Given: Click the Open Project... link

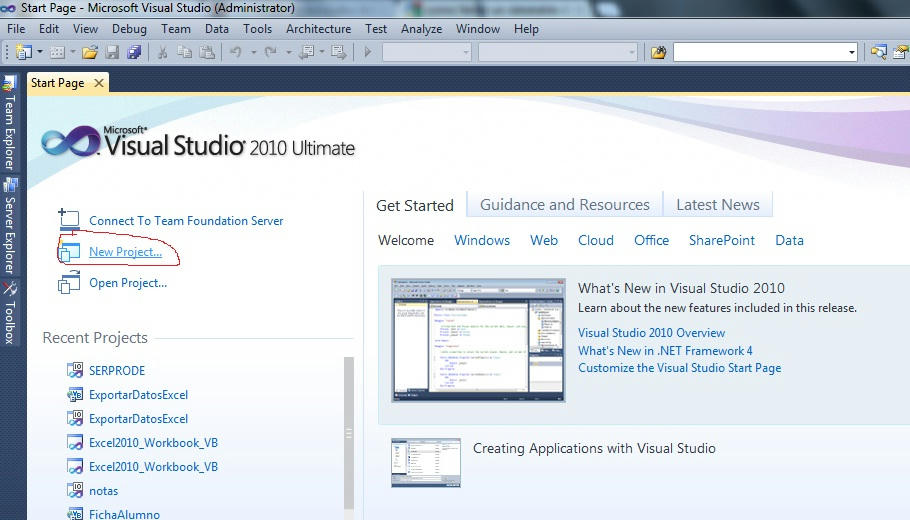Looking at the screenshot, I should pyautogui.click(x=128, y=283).
